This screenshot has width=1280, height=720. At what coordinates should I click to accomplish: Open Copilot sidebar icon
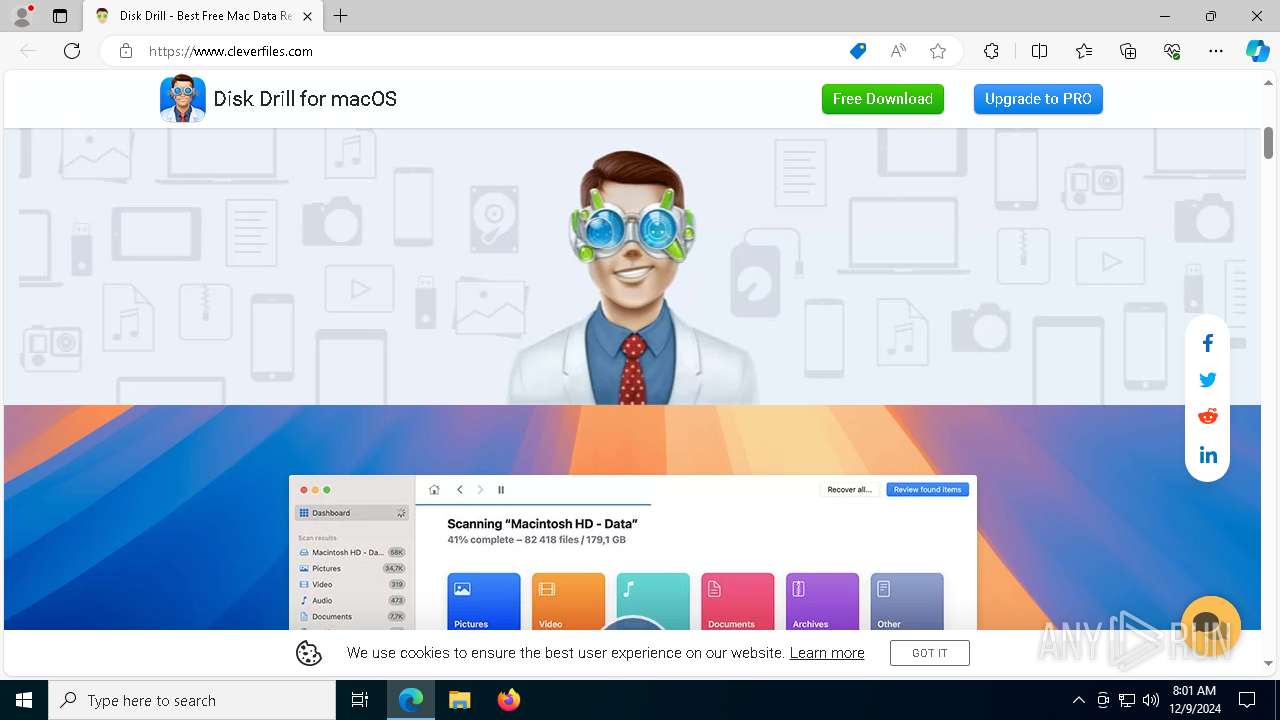pyautogui.click(x=1257, y=51)
